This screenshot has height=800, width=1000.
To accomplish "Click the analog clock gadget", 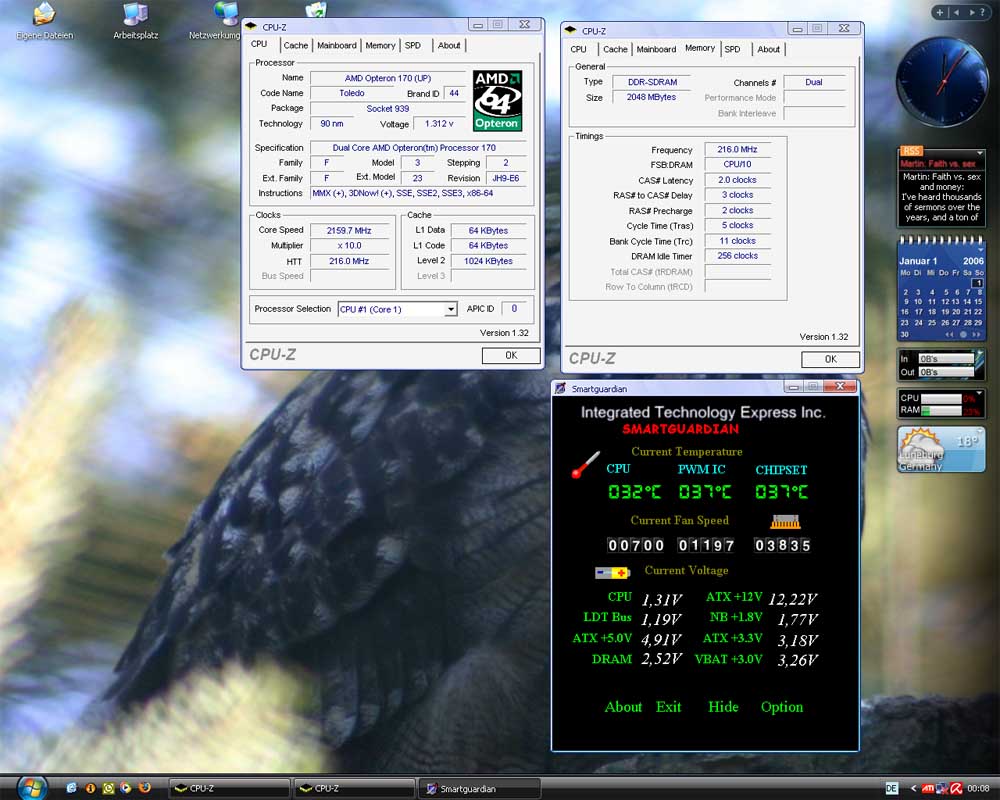I will tap(942, 82).
